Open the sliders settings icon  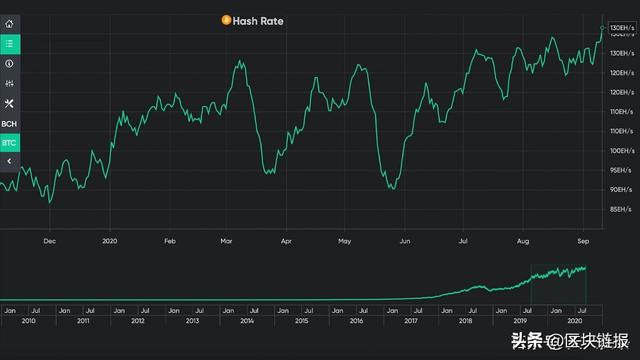point(9,84)
